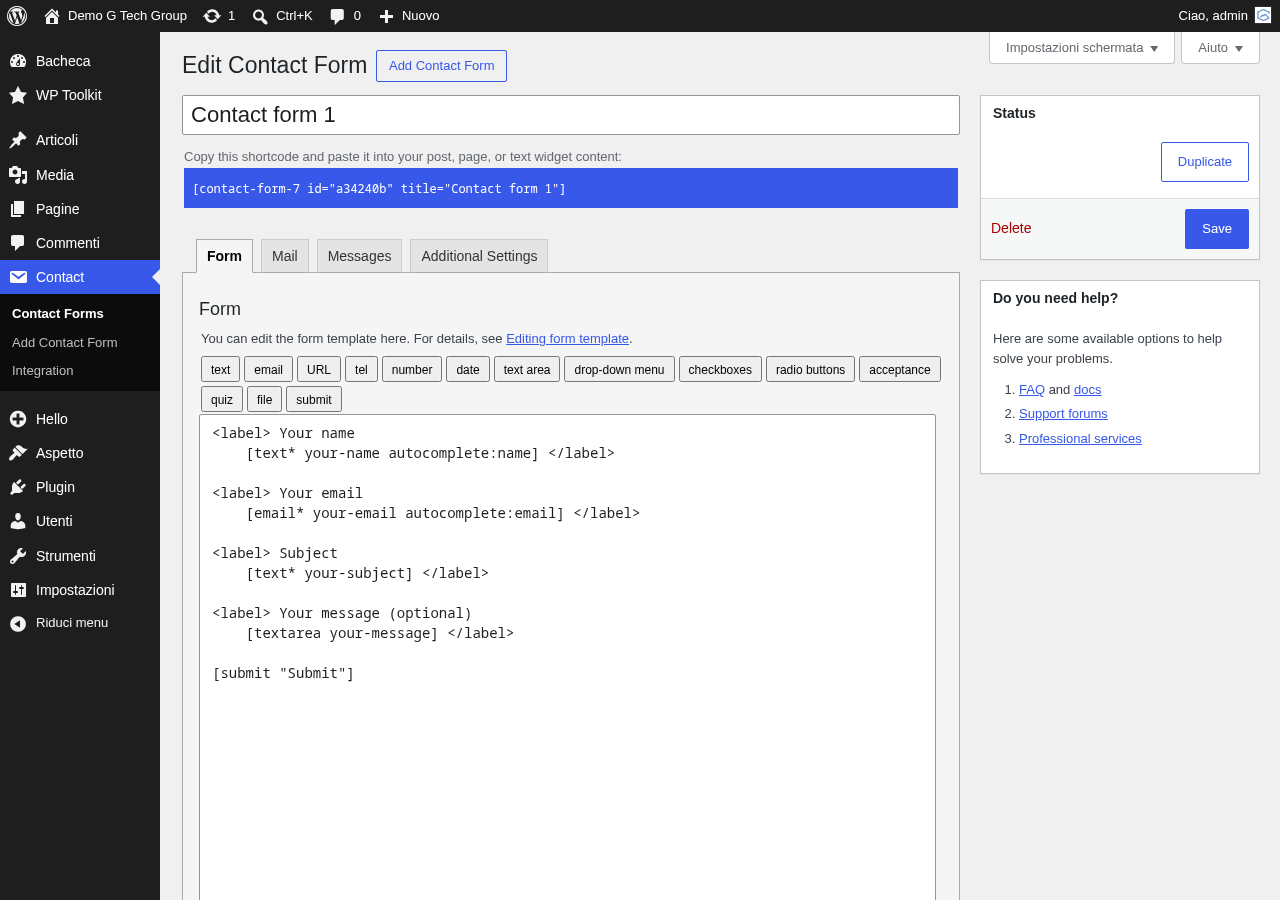
Task: Insert a quiz tag
Action: tap(222, 399)
